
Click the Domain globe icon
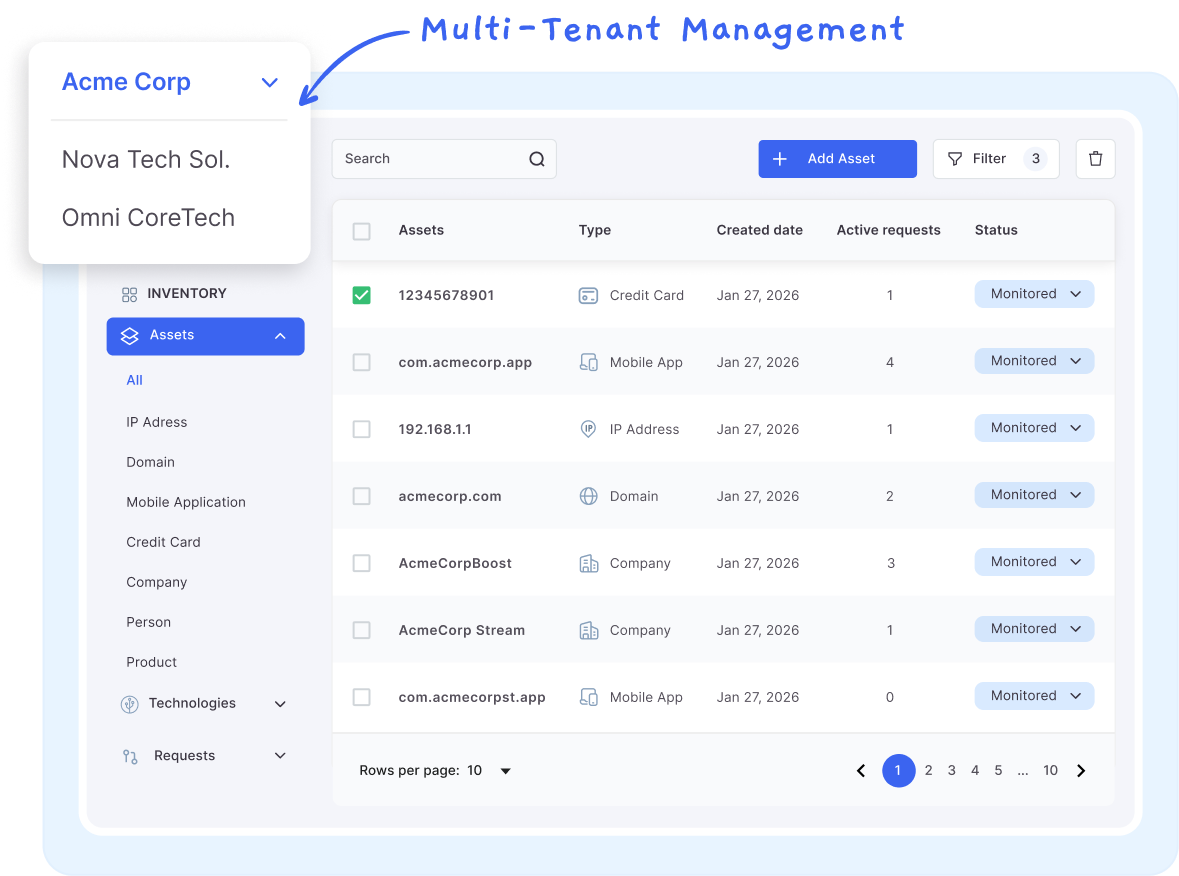point(588,496)
